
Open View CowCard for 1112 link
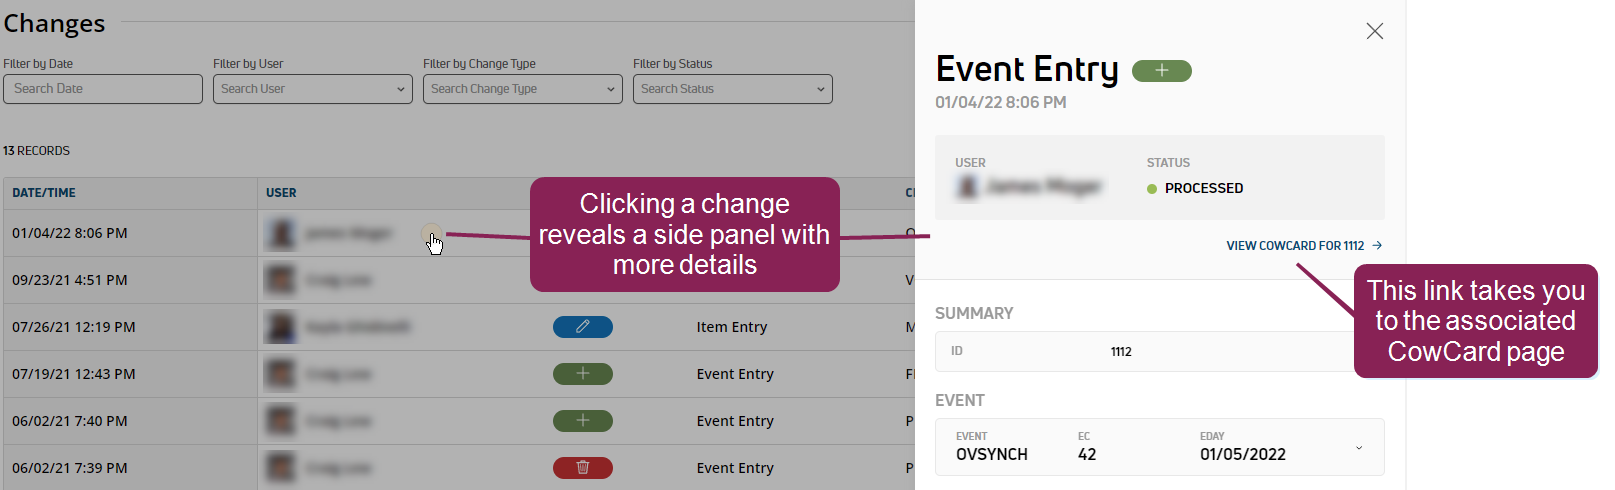tap(1303, 245)
